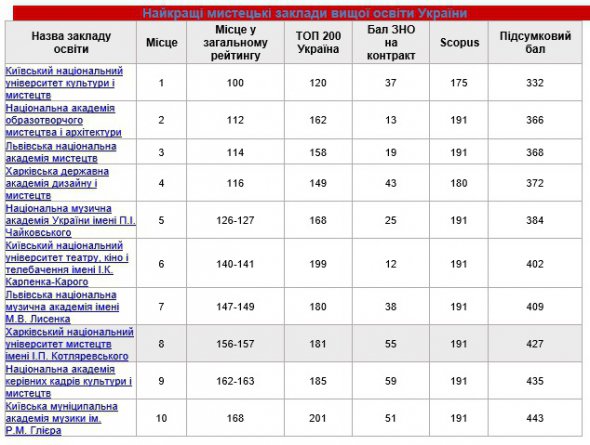Select the final score cell '332'
The height and width of the screenshot is (445, 590).
pyautogui.click(x=535, y=83)
